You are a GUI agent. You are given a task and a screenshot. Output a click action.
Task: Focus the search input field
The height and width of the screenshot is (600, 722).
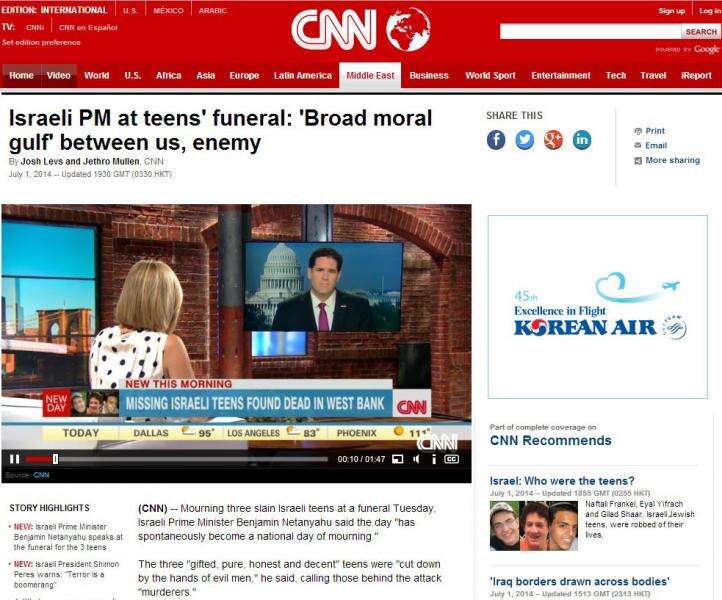click(x=591, y=32)
